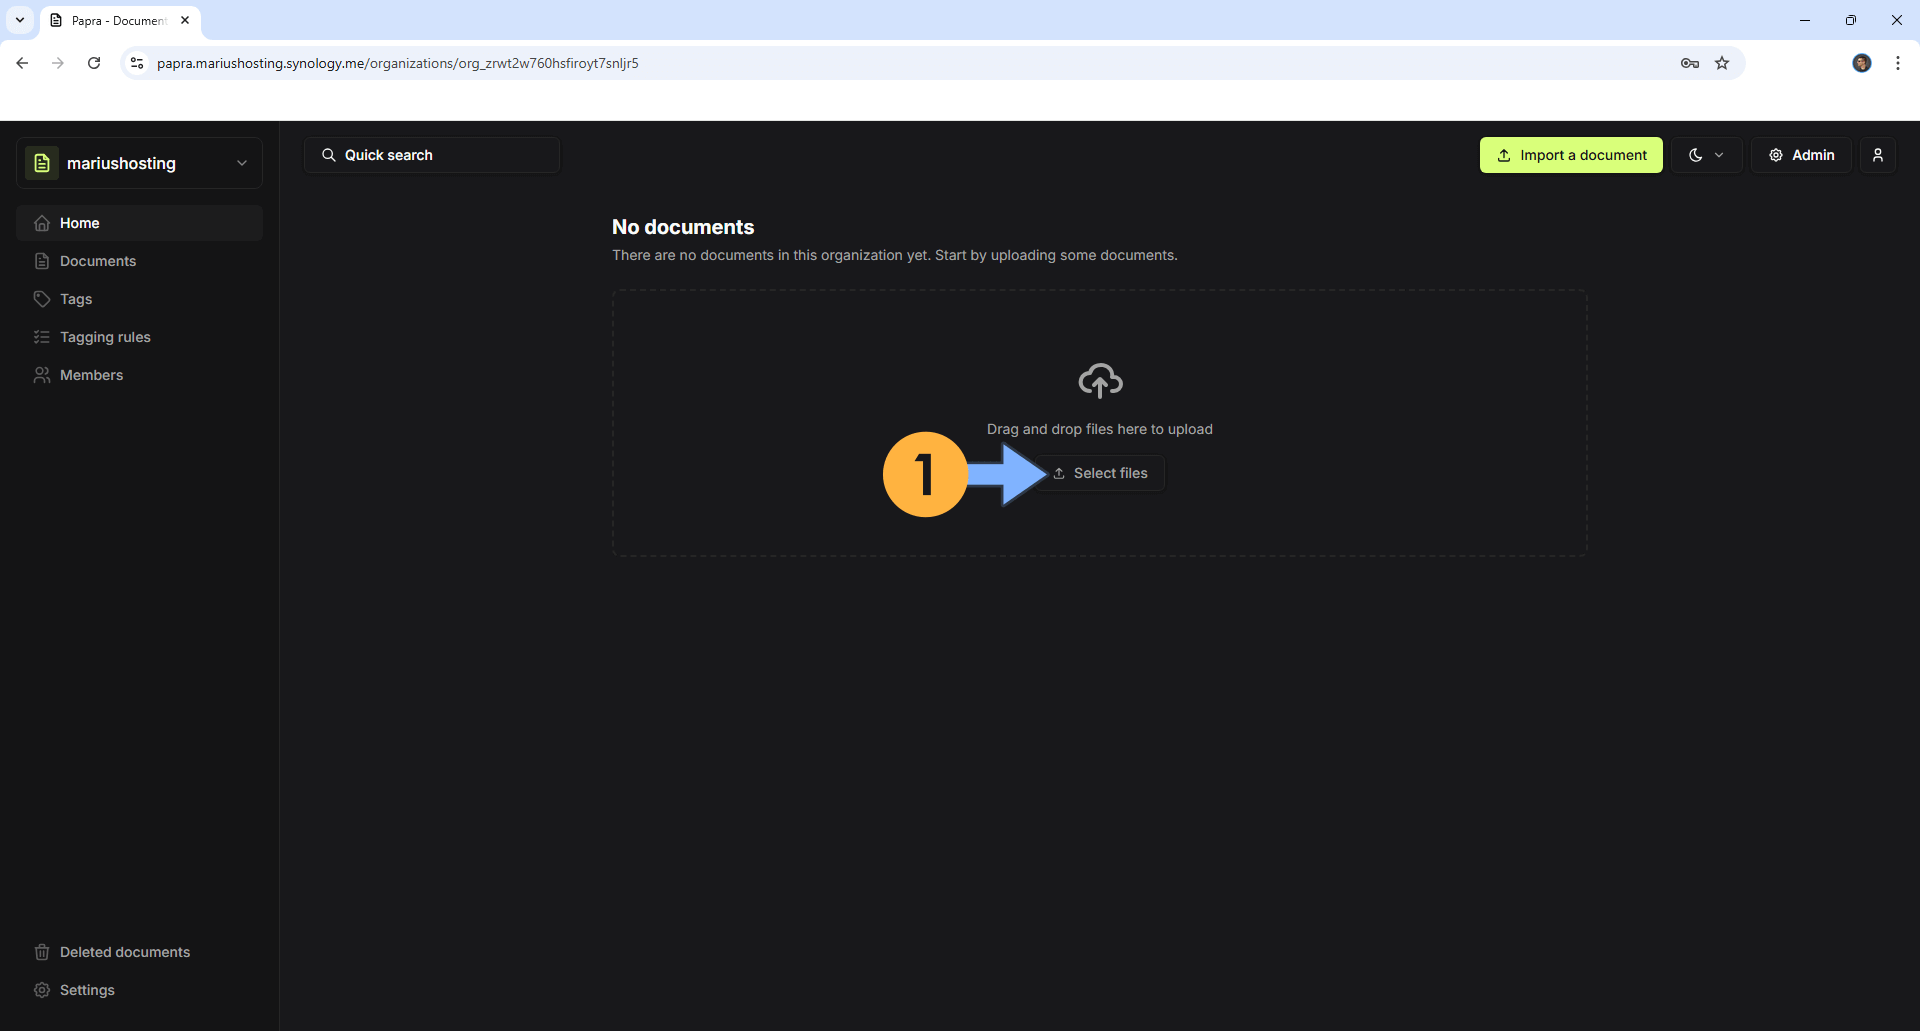Open the mariushosting organization dropdown
Image resolution: width=1920 pixels, height=1031 pixels.
(x=139, y=163)
